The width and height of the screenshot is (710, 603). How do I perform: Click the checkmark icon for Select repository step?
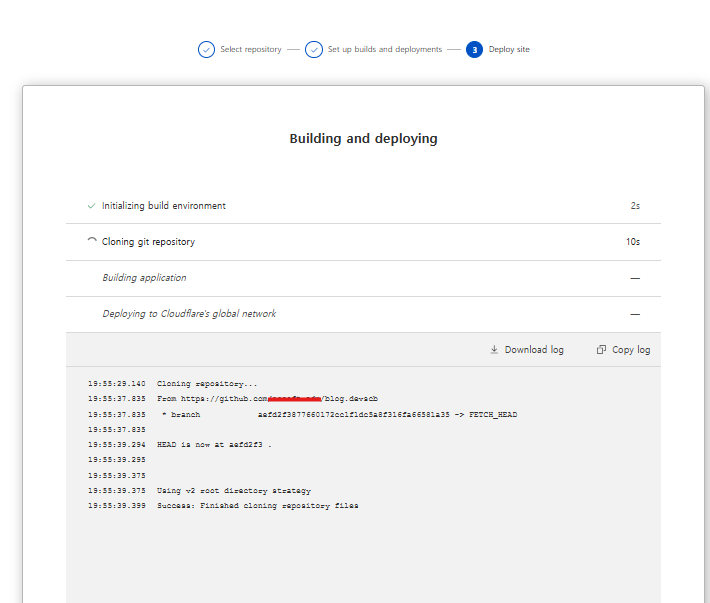pos(206,49)
